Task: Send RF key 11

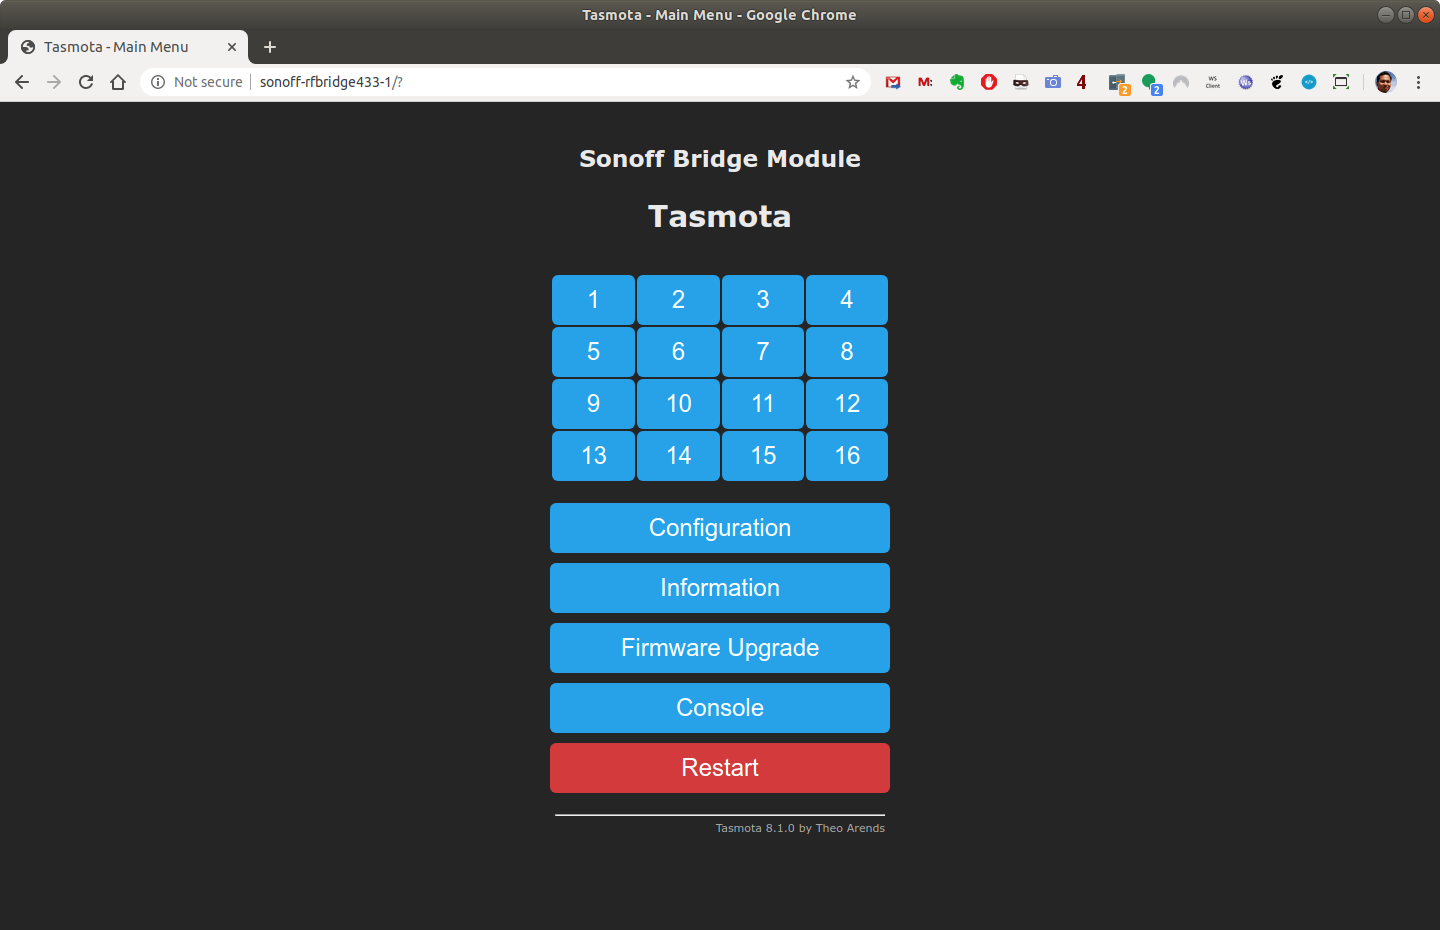Action: [763, 404]
